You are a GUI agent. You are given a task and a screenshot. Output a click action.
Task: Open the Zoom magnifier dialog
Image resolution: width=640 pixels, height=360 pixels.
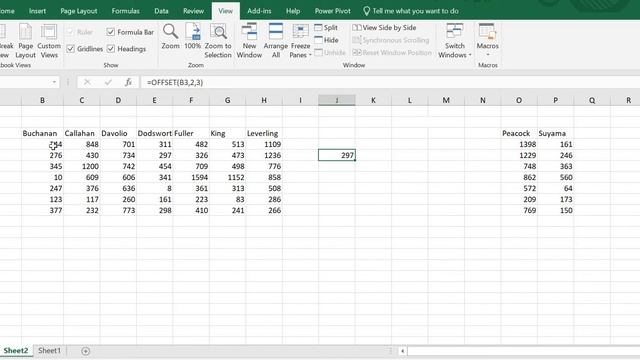pos(170,37)
